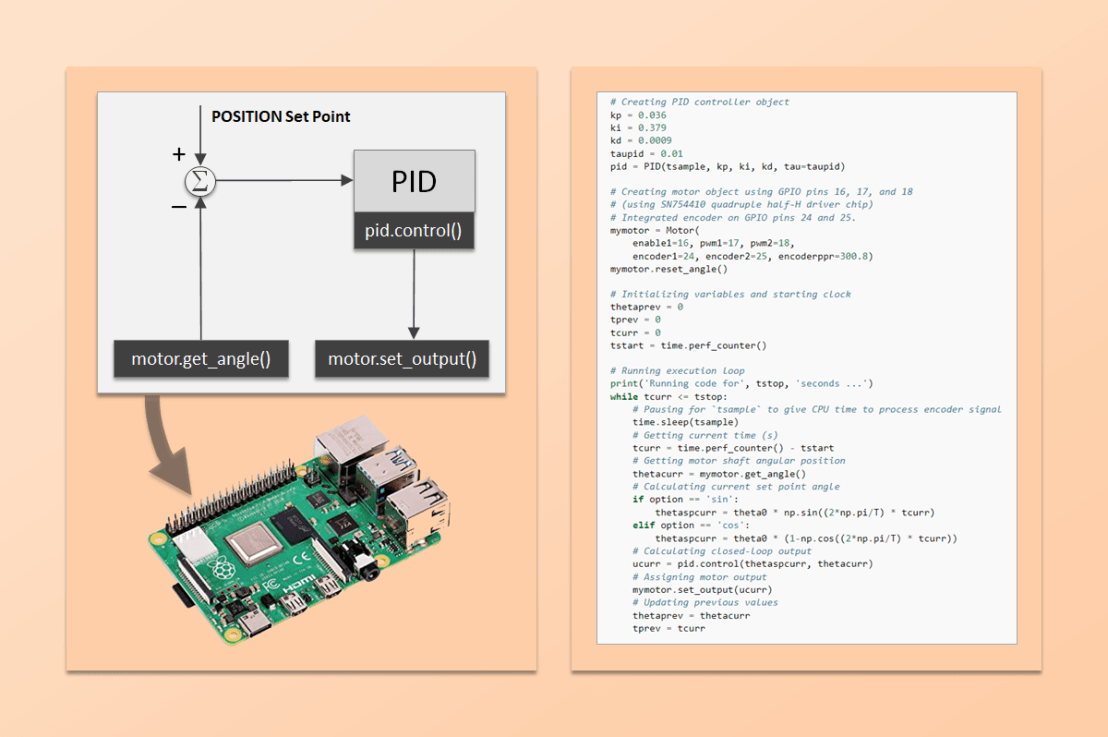The image size is (1108, 737).
Task: Select the kp = 0.036 gain value line
Action: [x=639, y=114]
